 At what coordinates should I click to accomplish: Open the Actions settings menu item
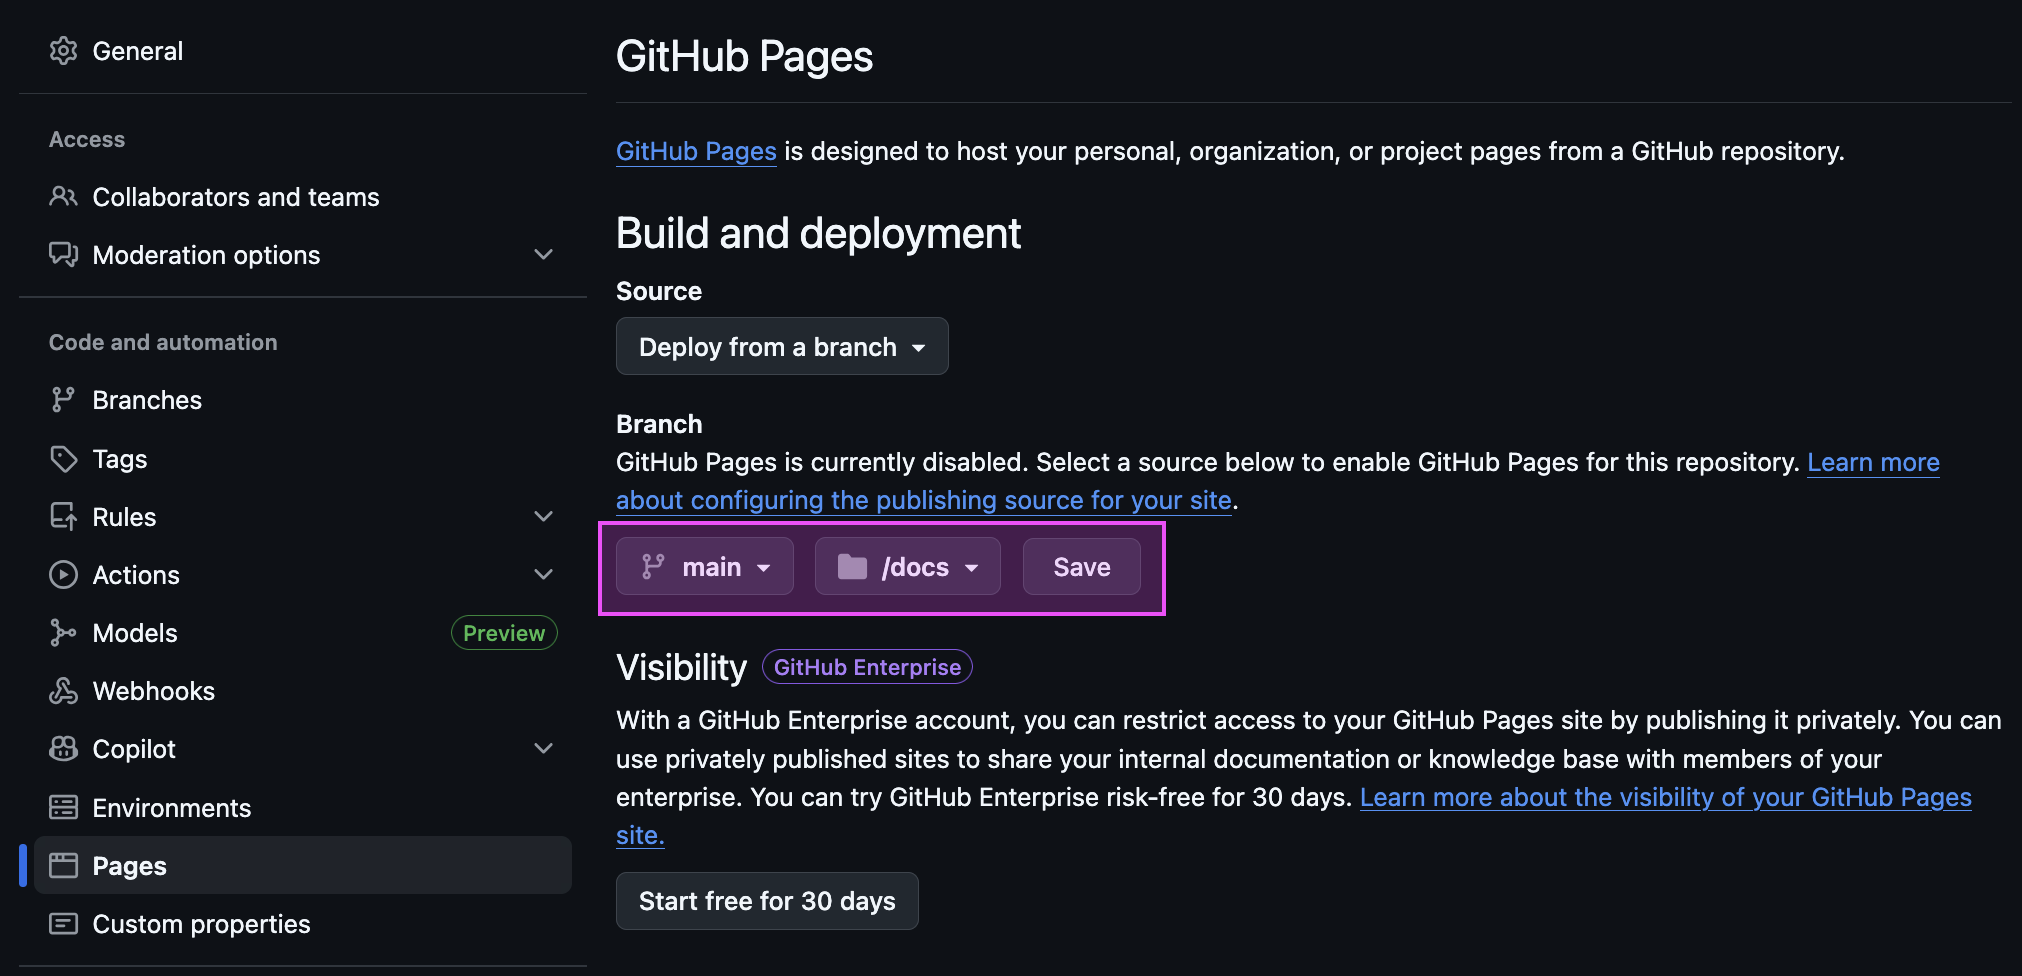click(136, 575)
